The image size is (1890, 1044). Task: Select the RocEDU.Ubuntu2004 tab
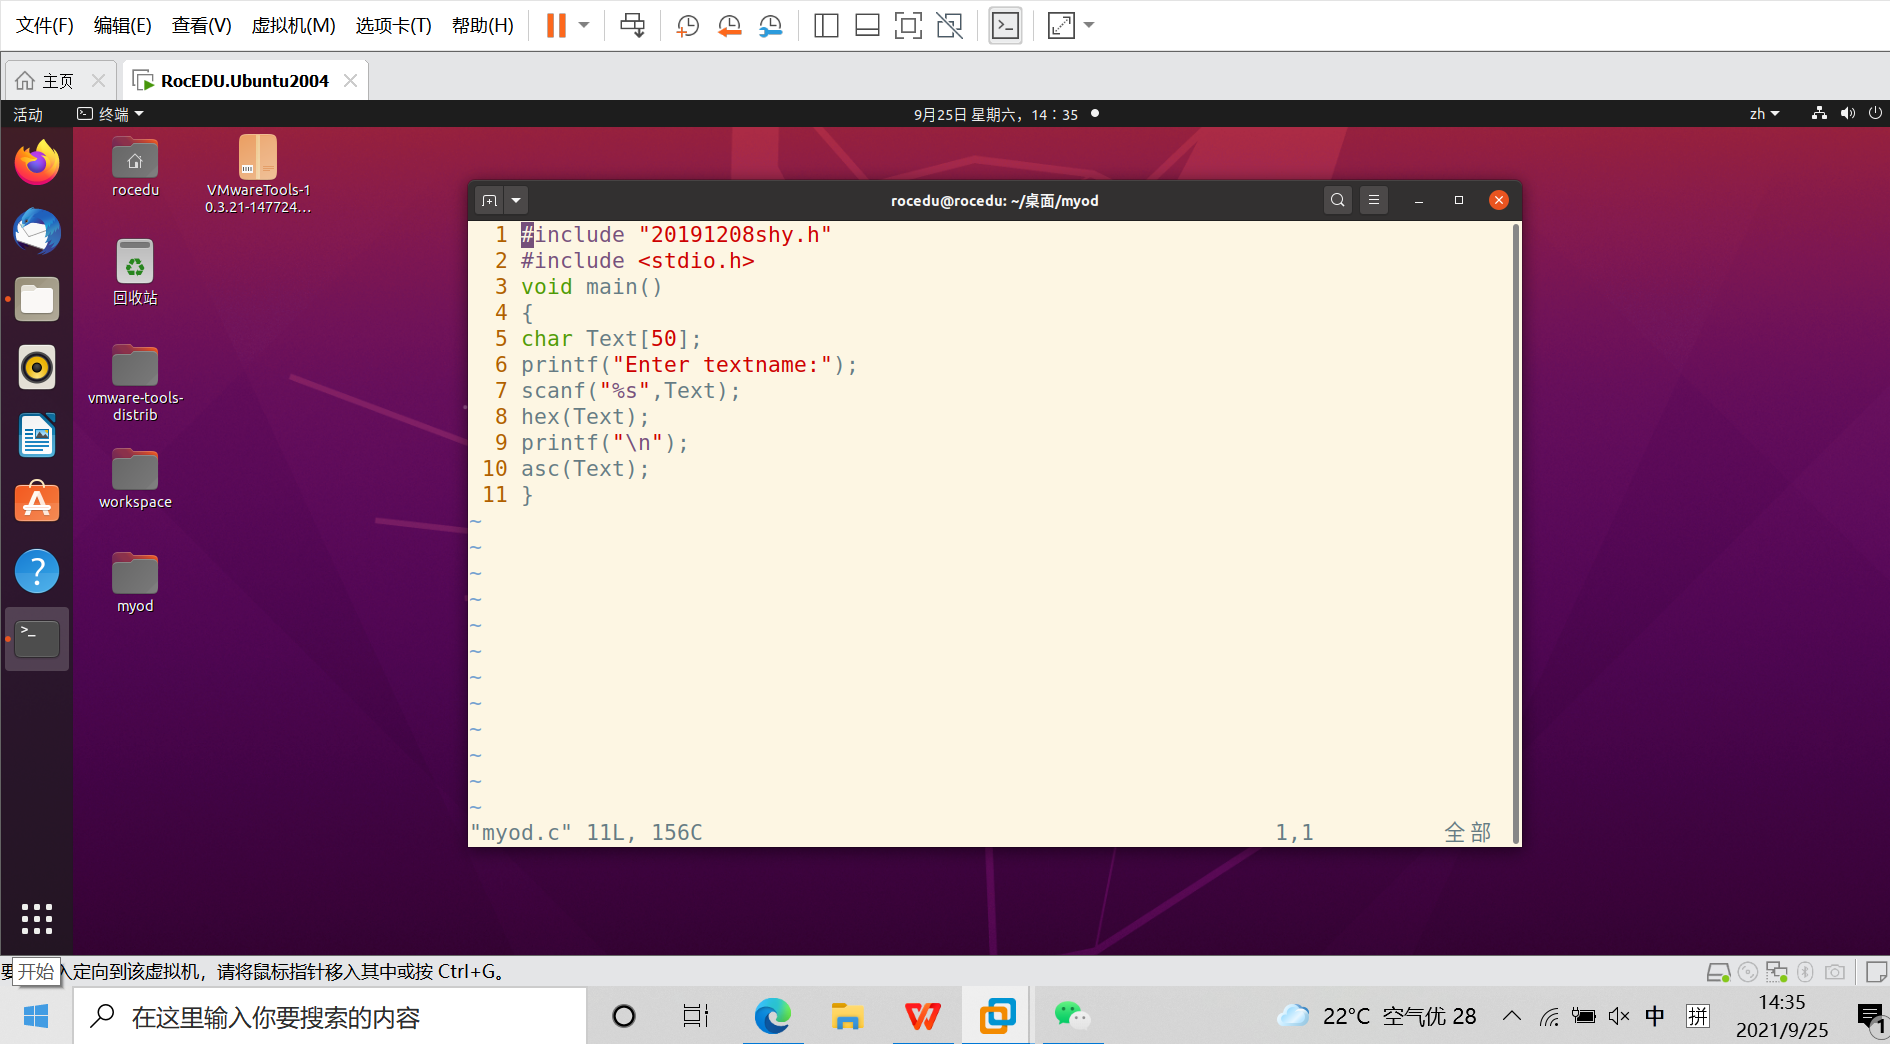pyautogui.click(x=245, y=81)
